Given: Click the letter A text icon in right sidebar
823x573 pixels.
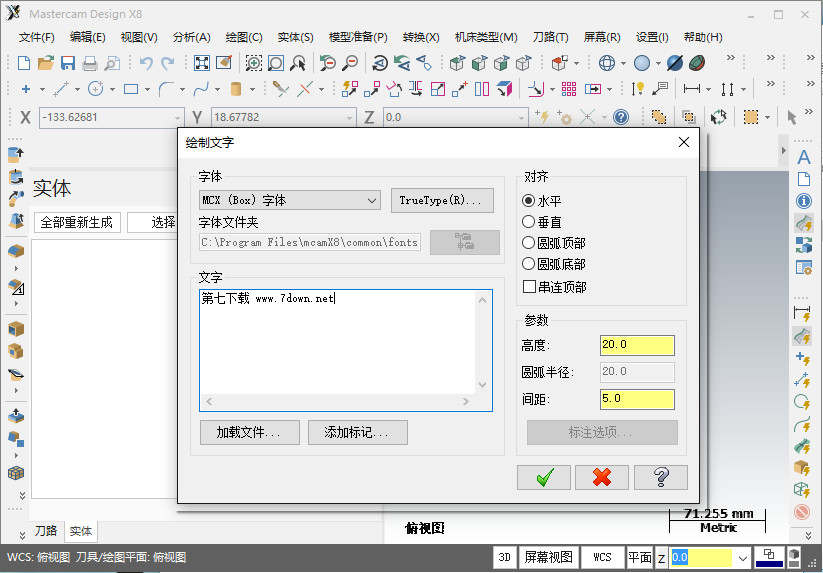Looking at the screenshot, I should [804, 157].
